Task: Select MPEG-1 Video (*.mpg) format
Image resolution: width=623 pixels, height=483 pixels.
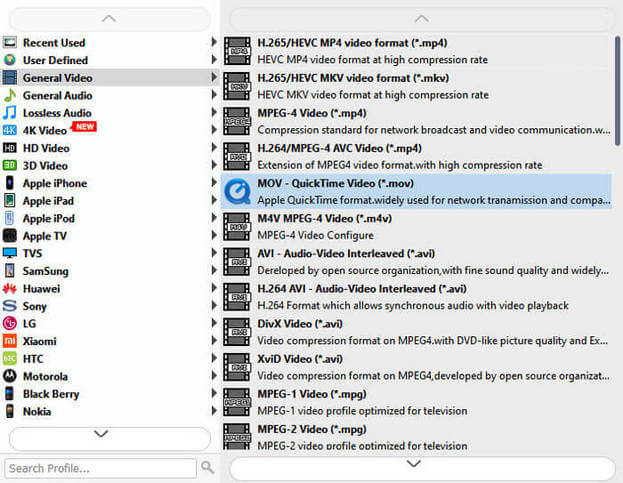Action: (416, 402)
